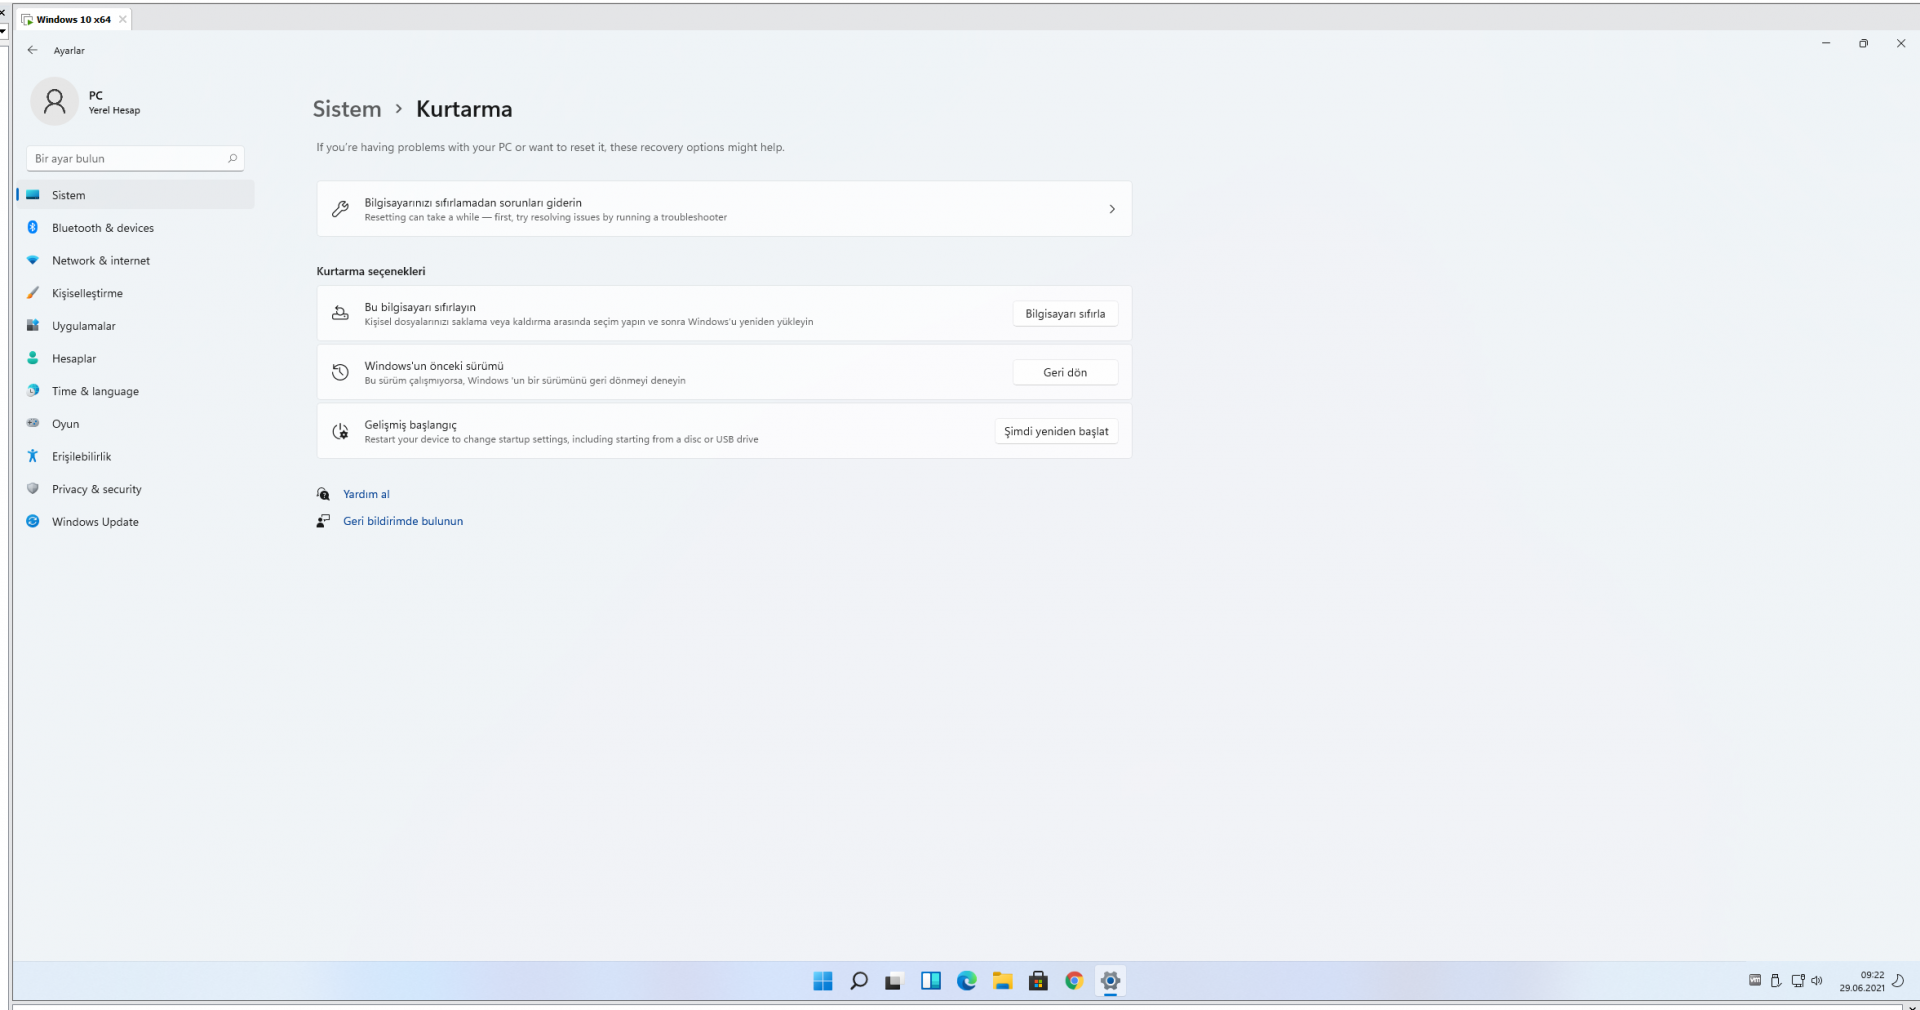Open the 'Yardım al' help link
Screen dimensions: 1920x1010
click(366, 494)
